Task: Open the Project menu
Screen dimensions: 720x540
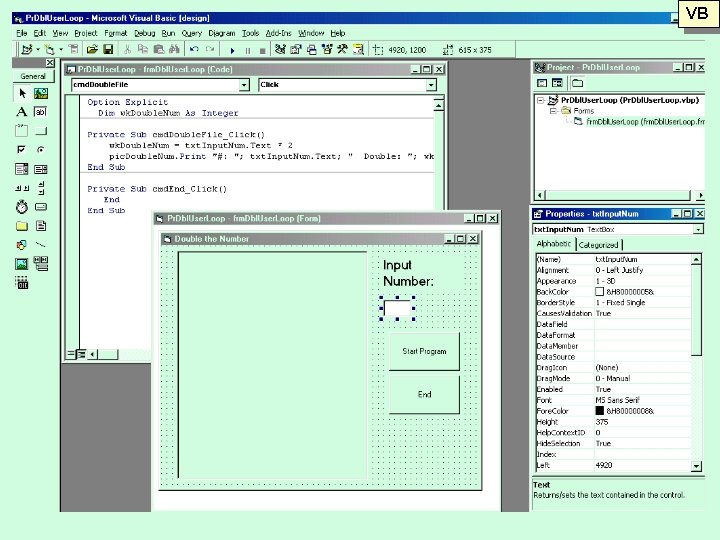Action: [86, 33]
